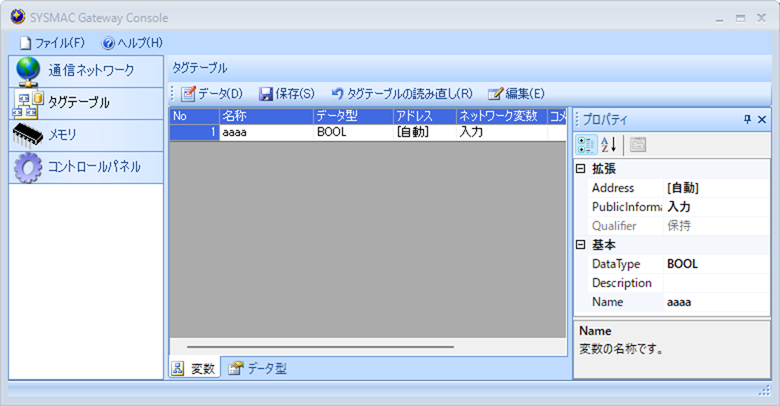Image resolution: width=780 pixels, height=406 pixels.
Task: Click the アドレス column header
Action: 425,116
